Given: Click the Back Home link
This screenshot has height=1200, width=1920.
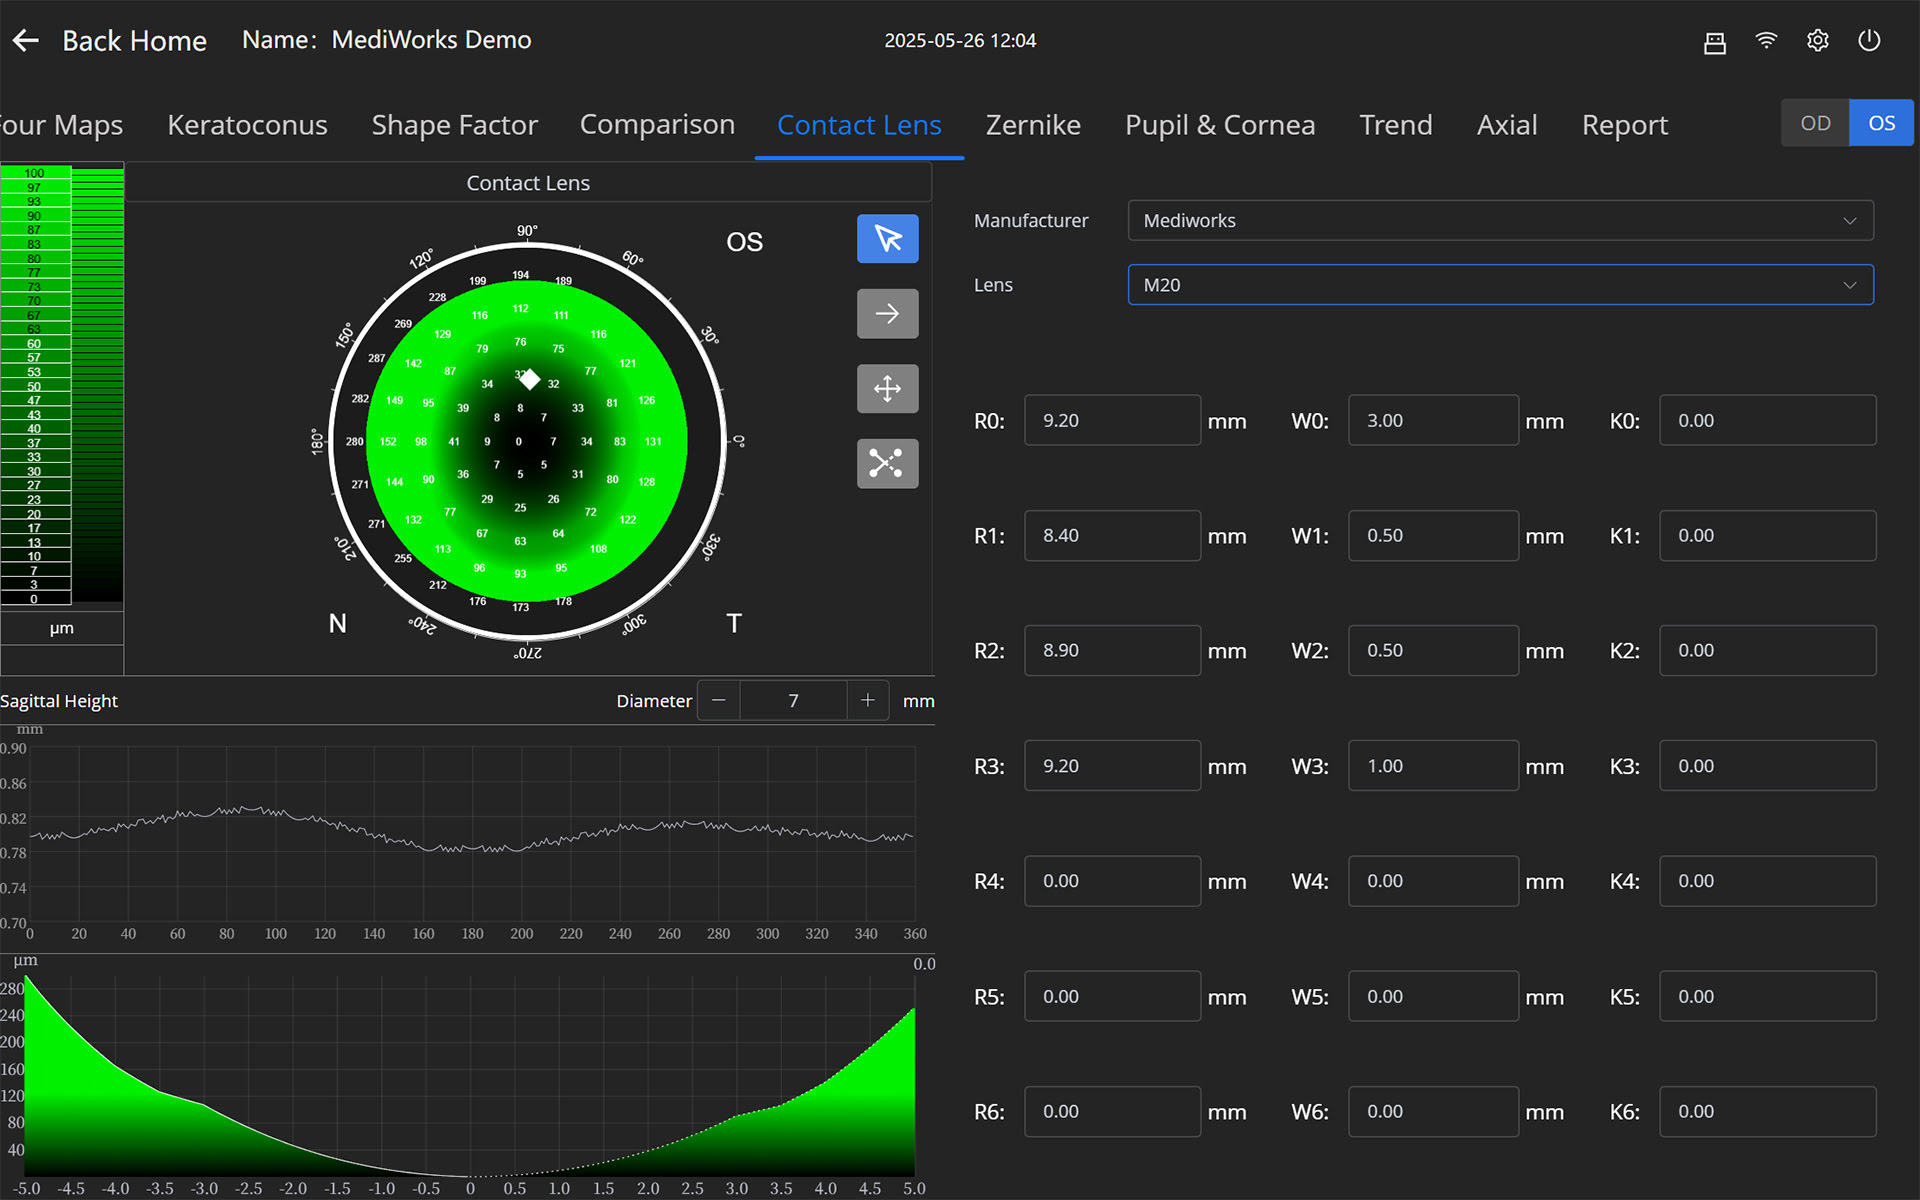Looking at the screenshot, I should coord(134,41).
